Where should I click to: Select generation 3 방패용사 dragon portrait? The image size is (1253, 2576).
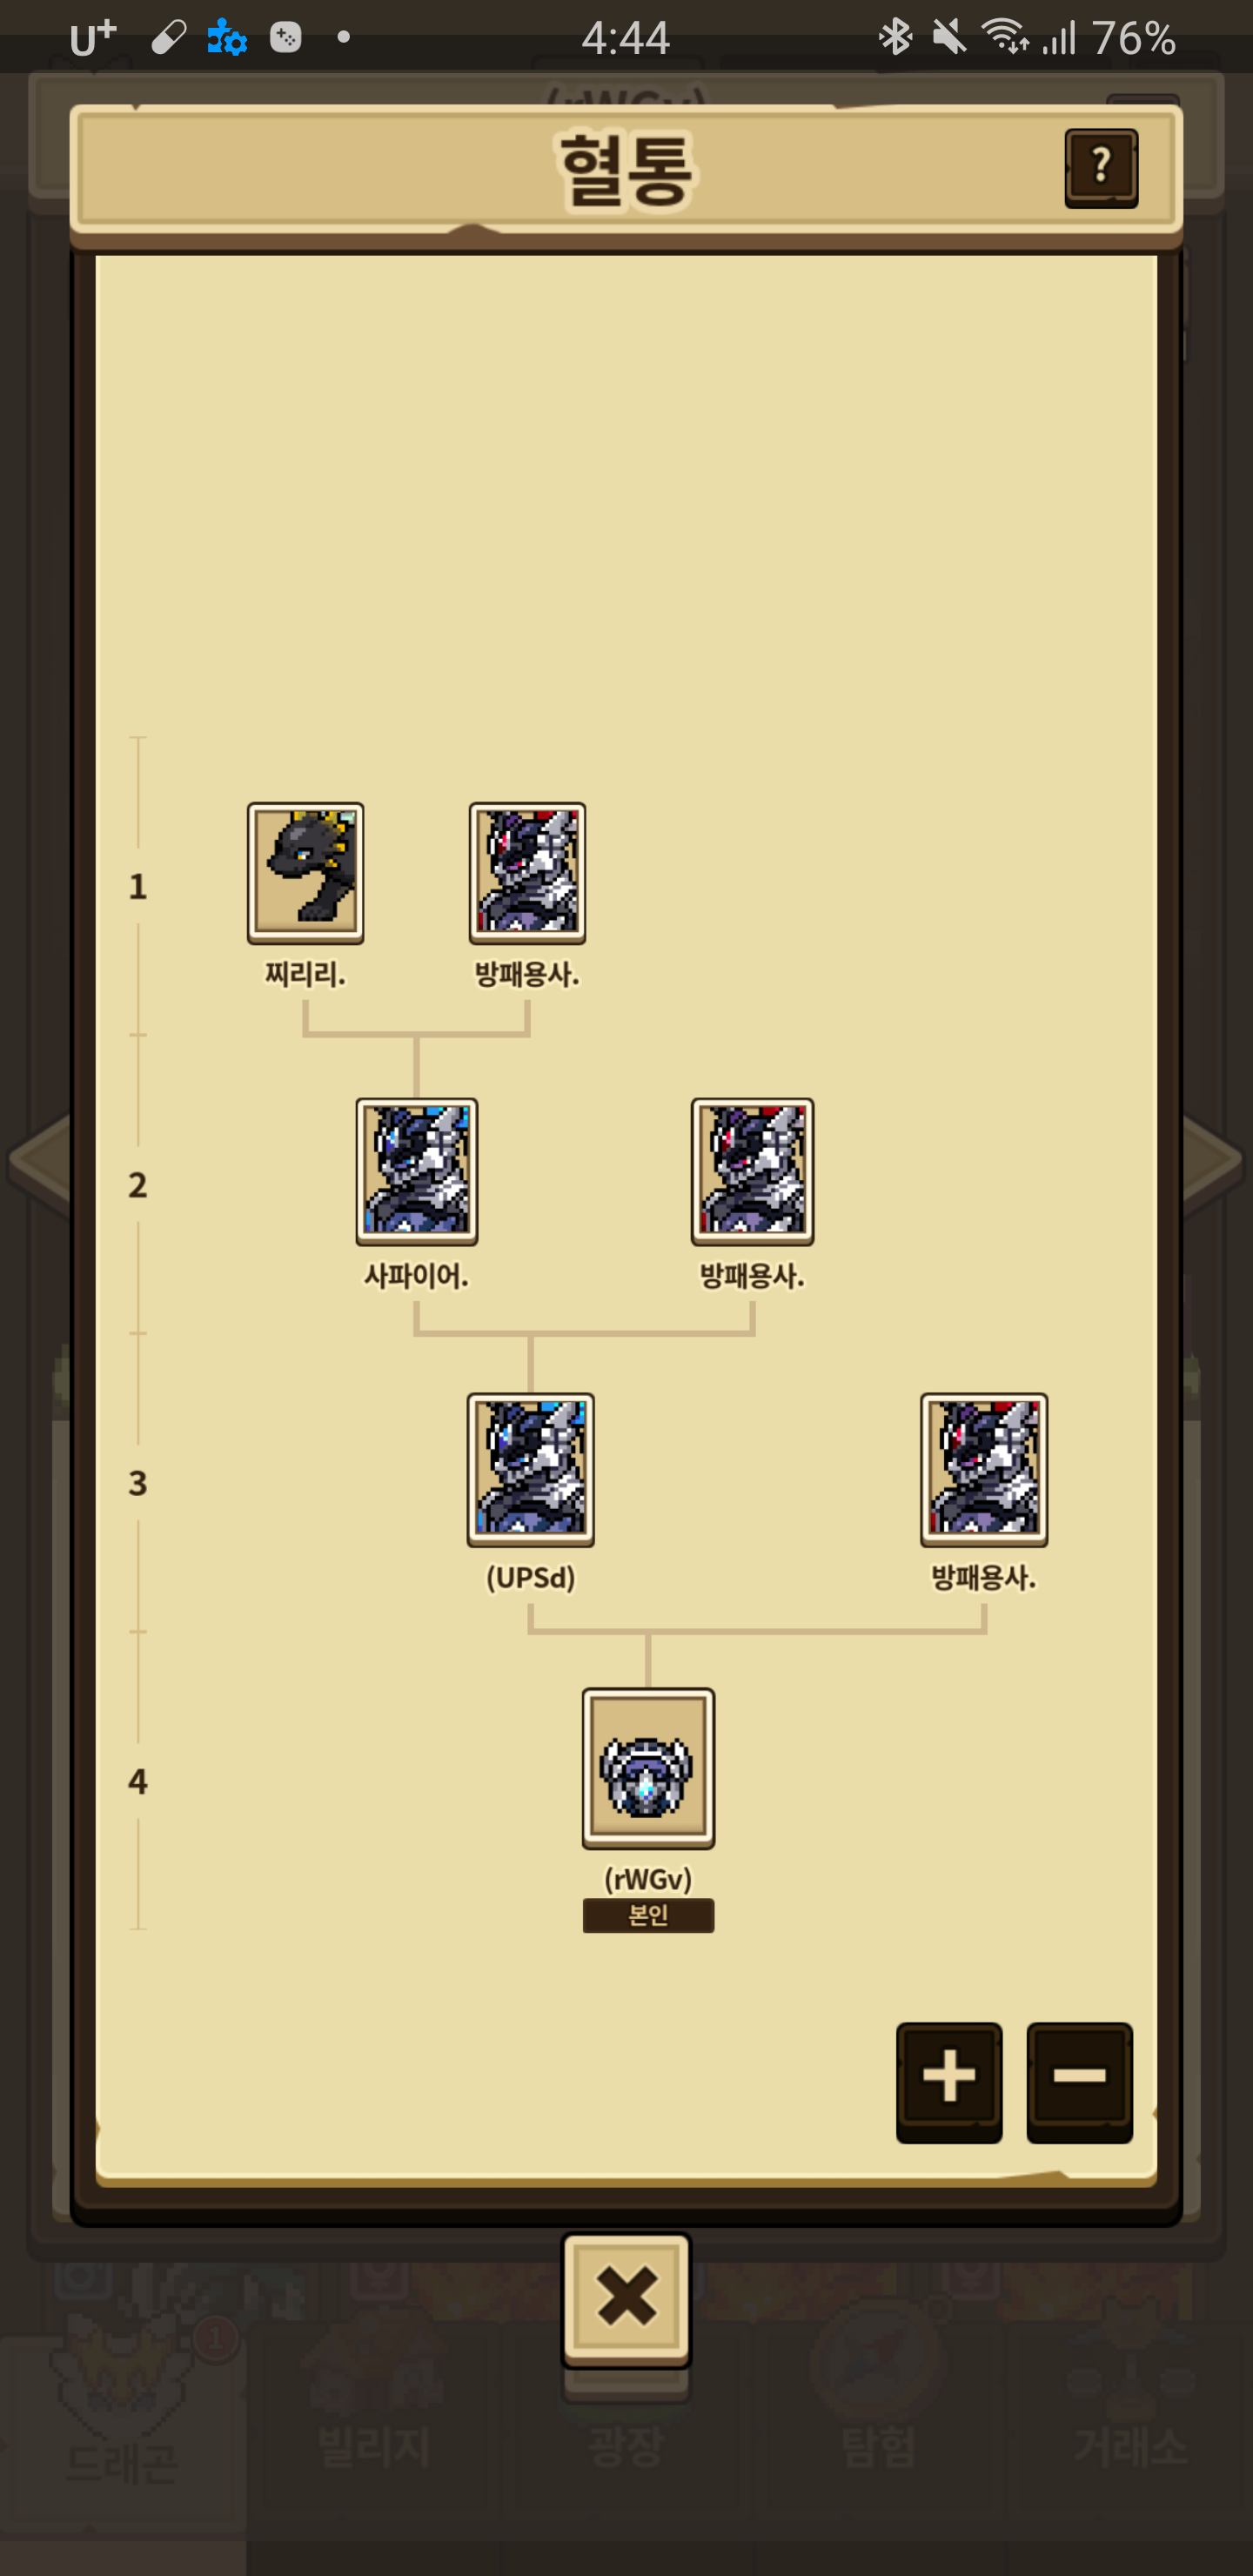click(x=984, y=1470)
